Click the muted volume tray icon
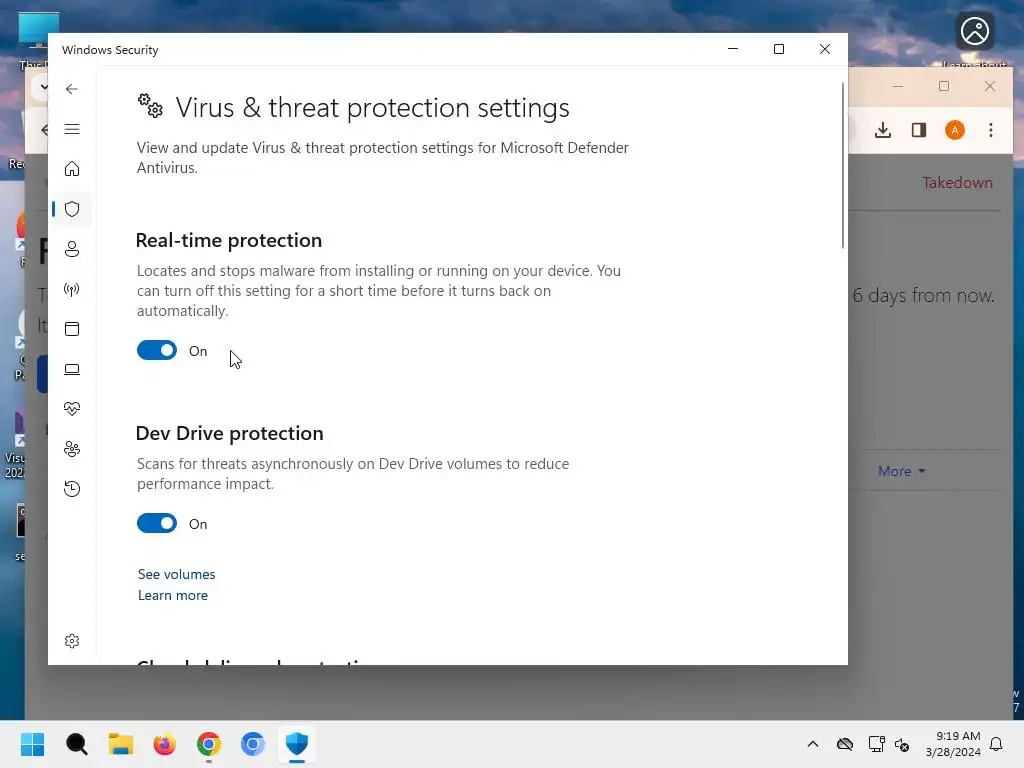Viewport: 1024px width, 768px height. tap(903, 744)
